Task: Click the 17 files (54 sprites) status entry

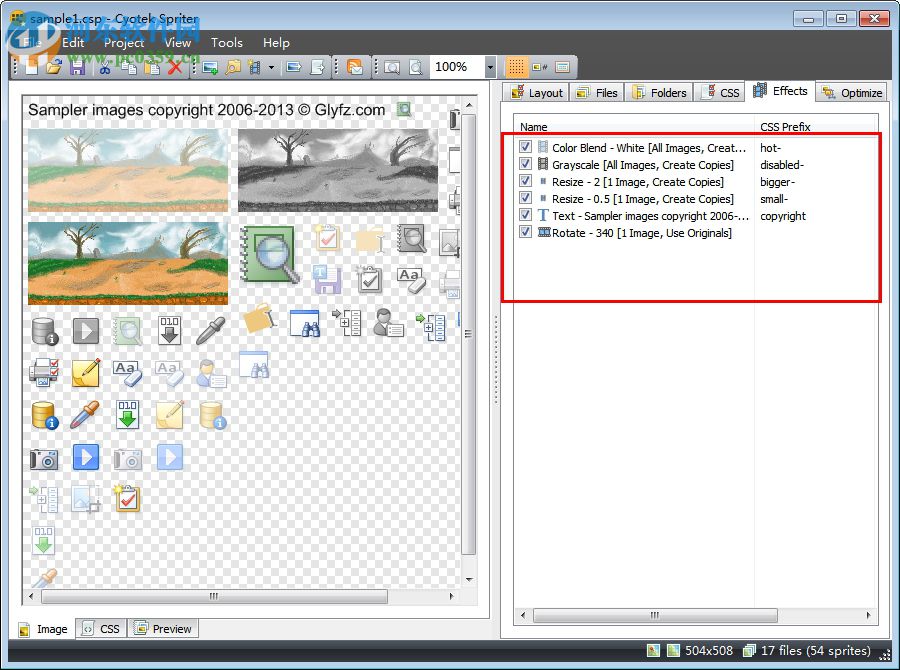Action: [806, 650]
